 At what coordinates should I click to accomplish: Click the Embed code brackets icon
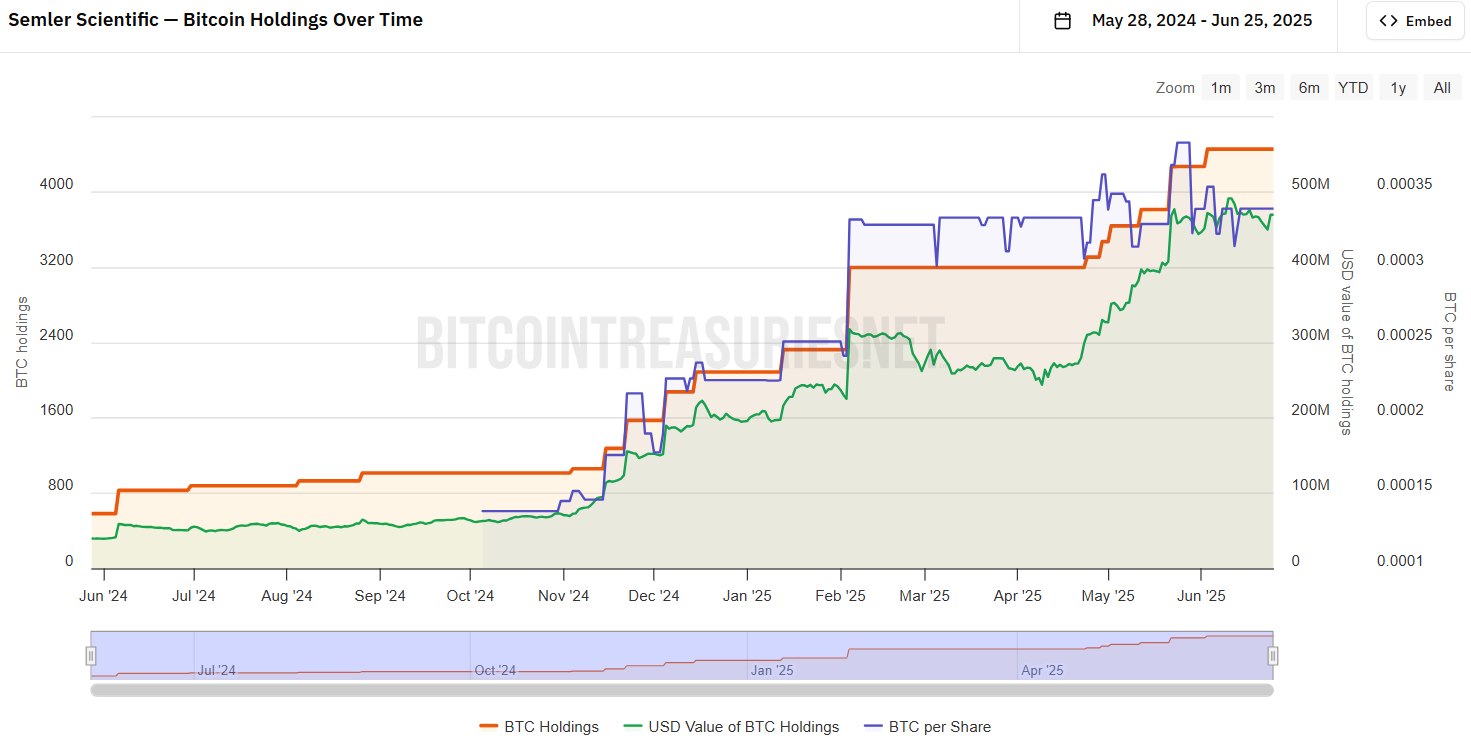tap(1388, 21)
